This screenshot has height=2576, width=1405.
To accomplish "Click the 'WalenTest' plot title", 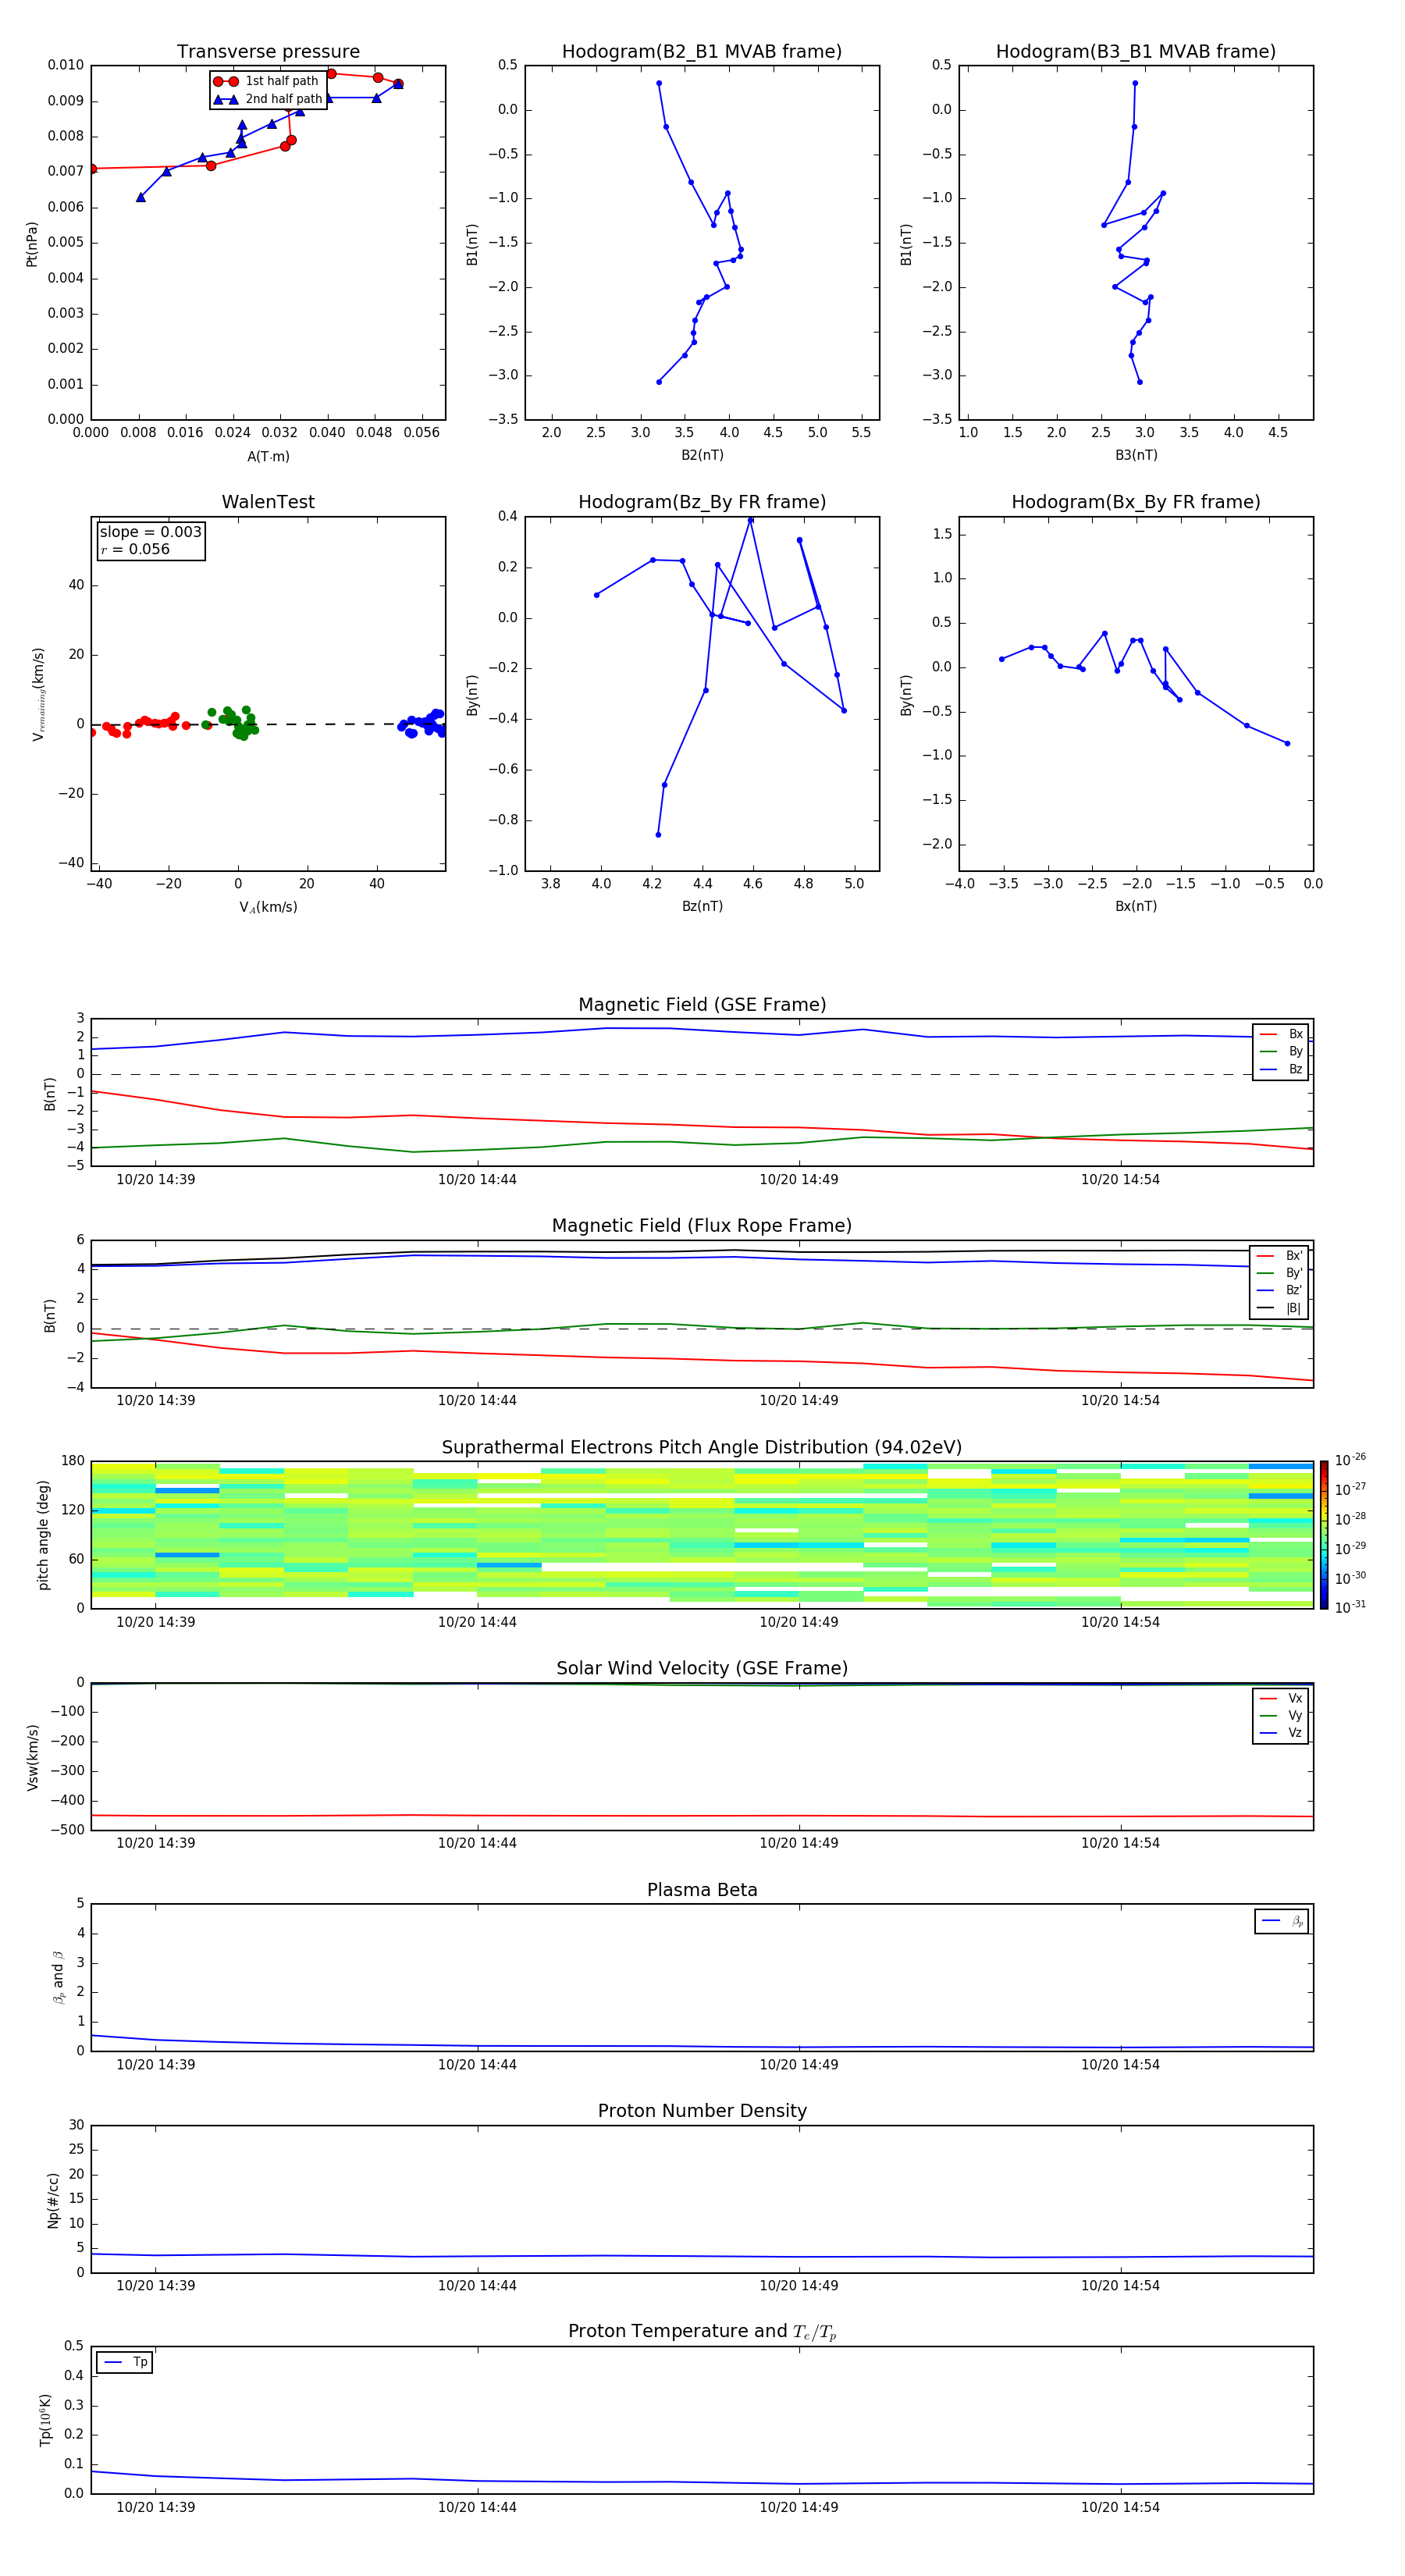I will click(x=268, y=502).
